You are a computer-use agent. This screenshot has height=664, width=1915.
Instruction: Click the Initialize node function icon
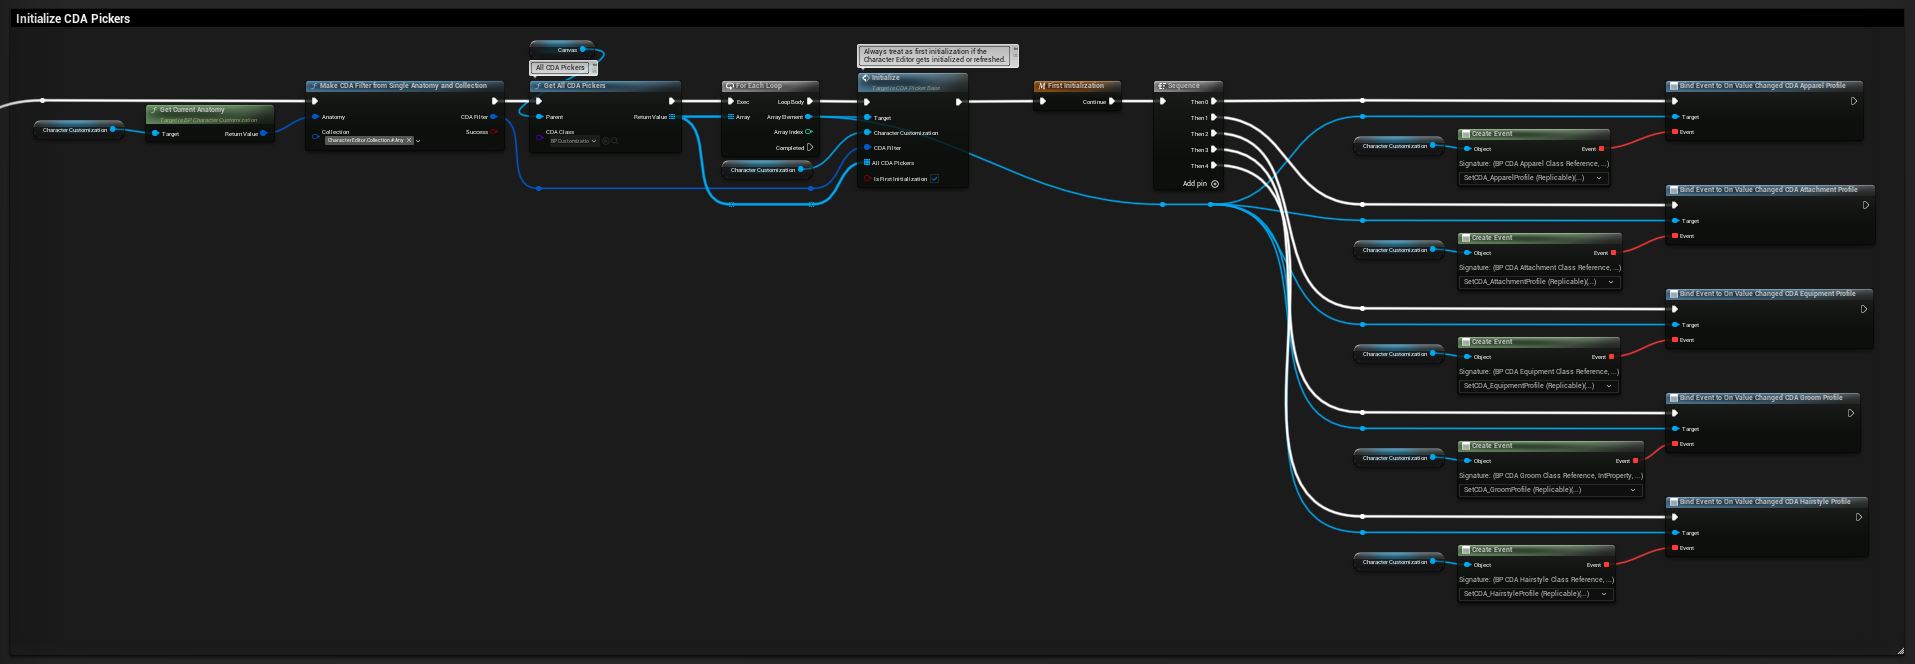click(x=865, y=78)
